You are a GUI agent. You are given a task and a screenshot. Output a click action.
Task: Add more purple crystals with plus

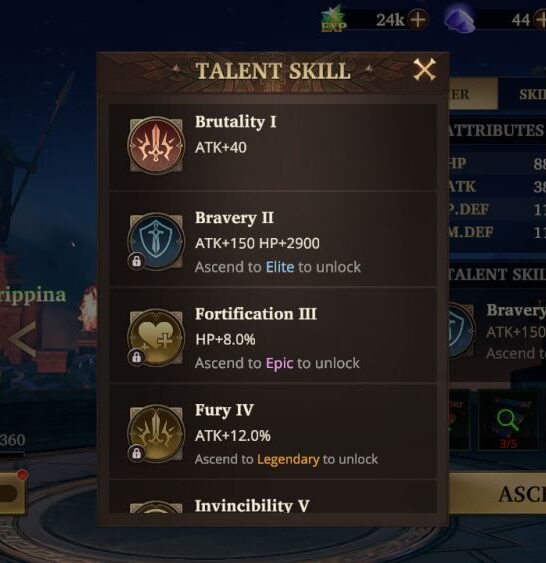pyautogui.click(x=540, y=19)
